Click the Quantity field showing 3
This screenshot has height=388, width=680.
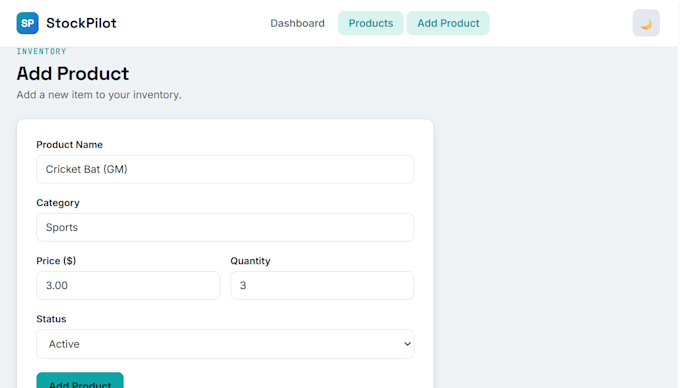(x=322, y=285)
